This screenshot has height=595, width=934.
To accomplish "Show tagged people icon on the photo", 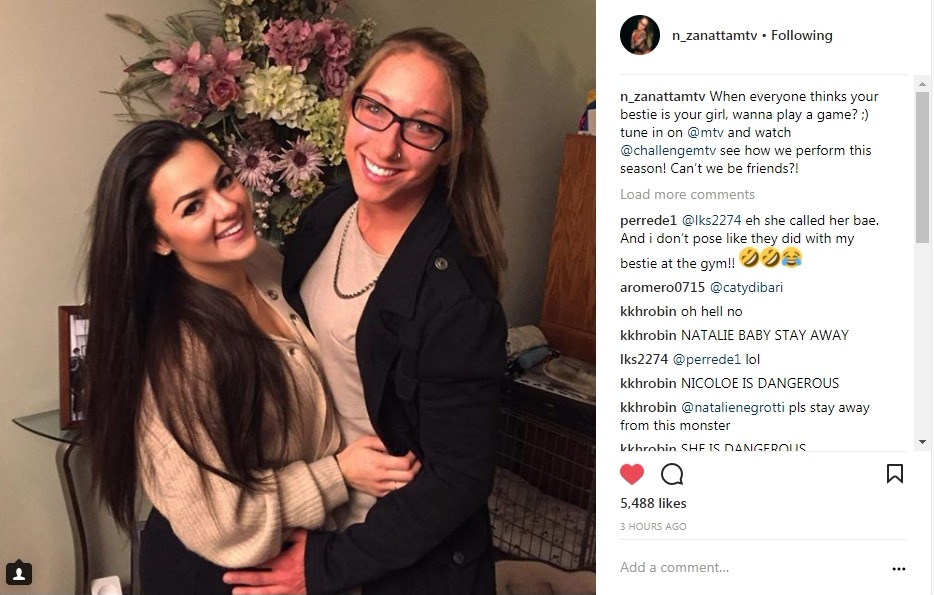I will (x=18, y=573).
